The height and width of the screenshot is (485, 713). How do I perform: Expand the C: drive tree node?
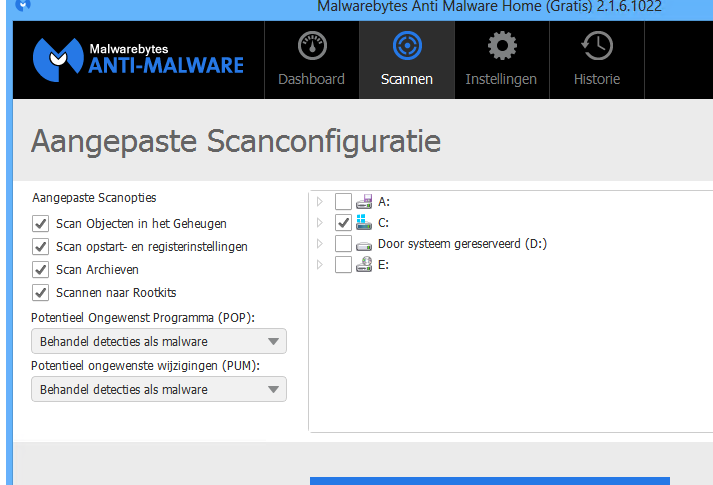pyautogui.click(x=320, y=223)
